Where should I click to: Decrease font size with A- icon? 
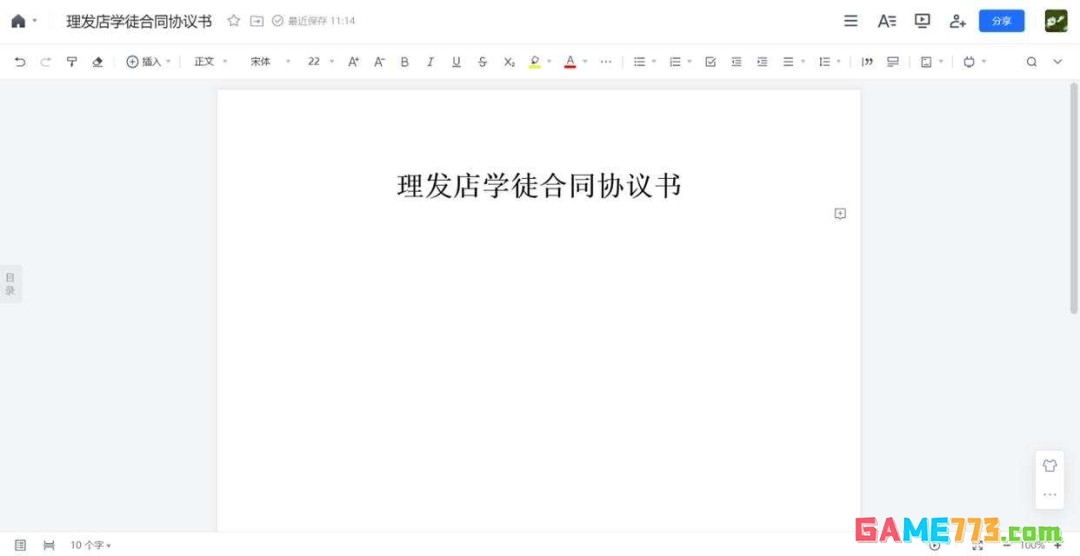[x=379, y=62]
